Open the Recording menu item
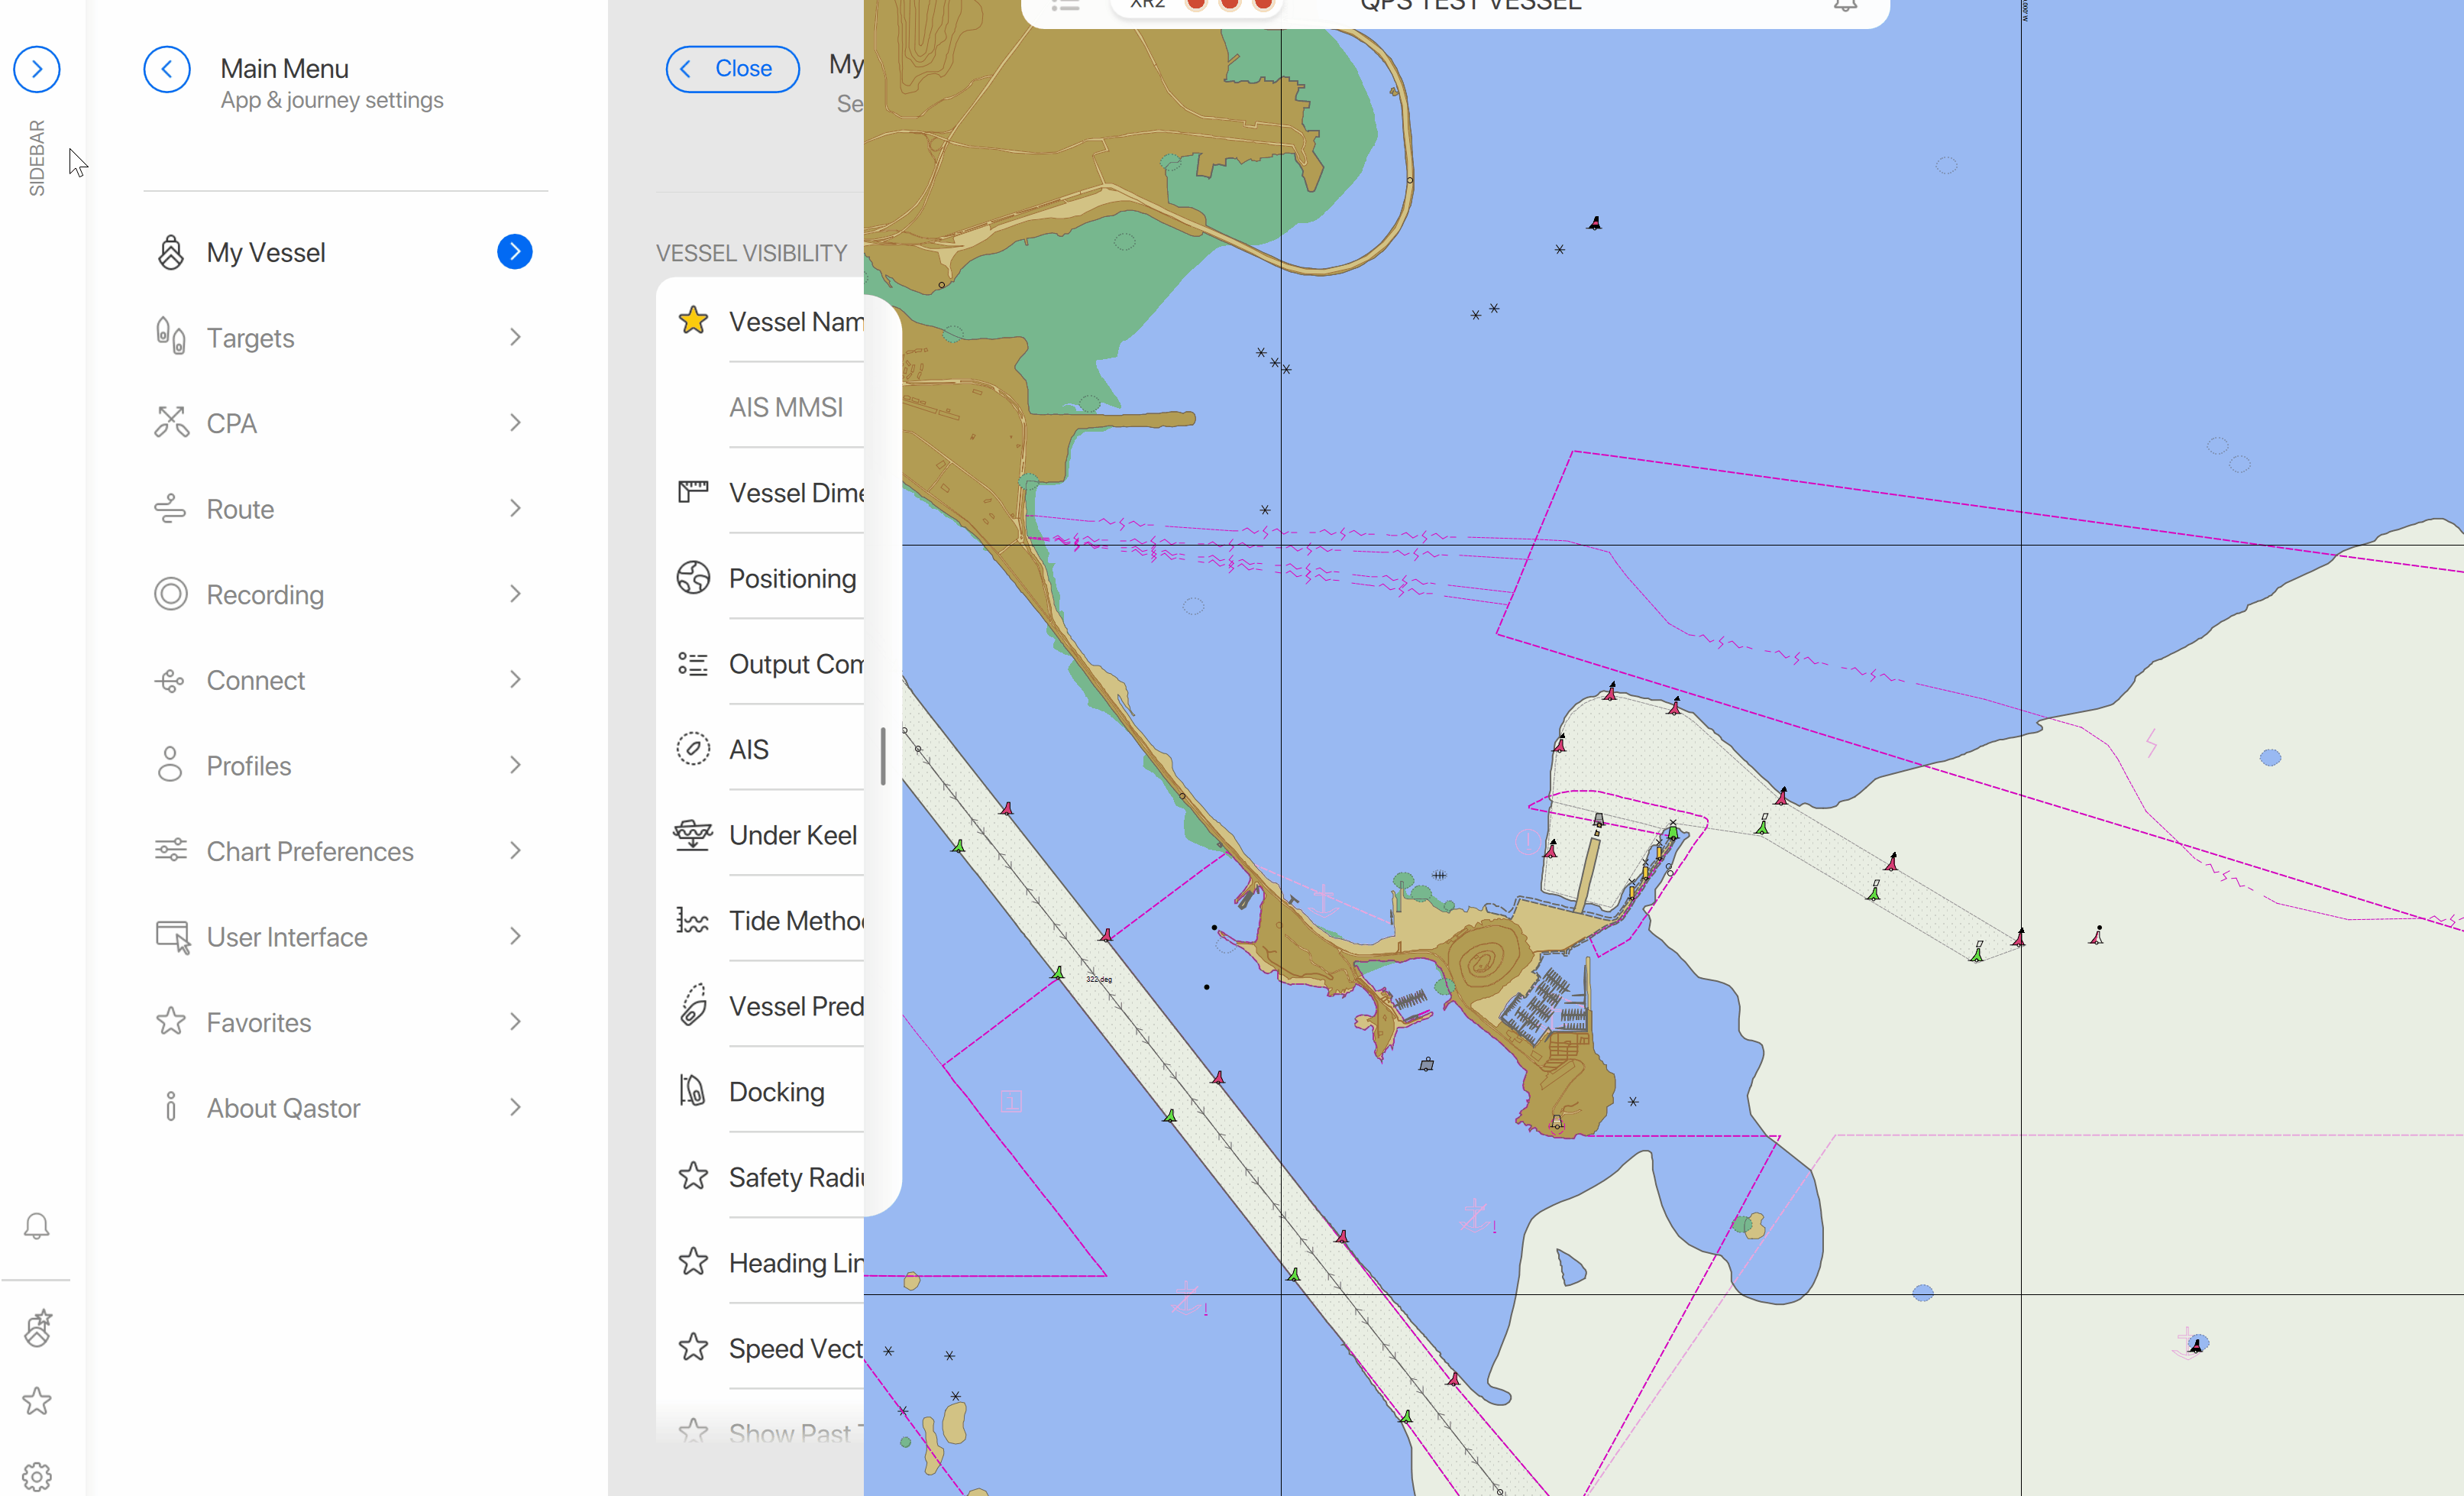 coord(265,595)
